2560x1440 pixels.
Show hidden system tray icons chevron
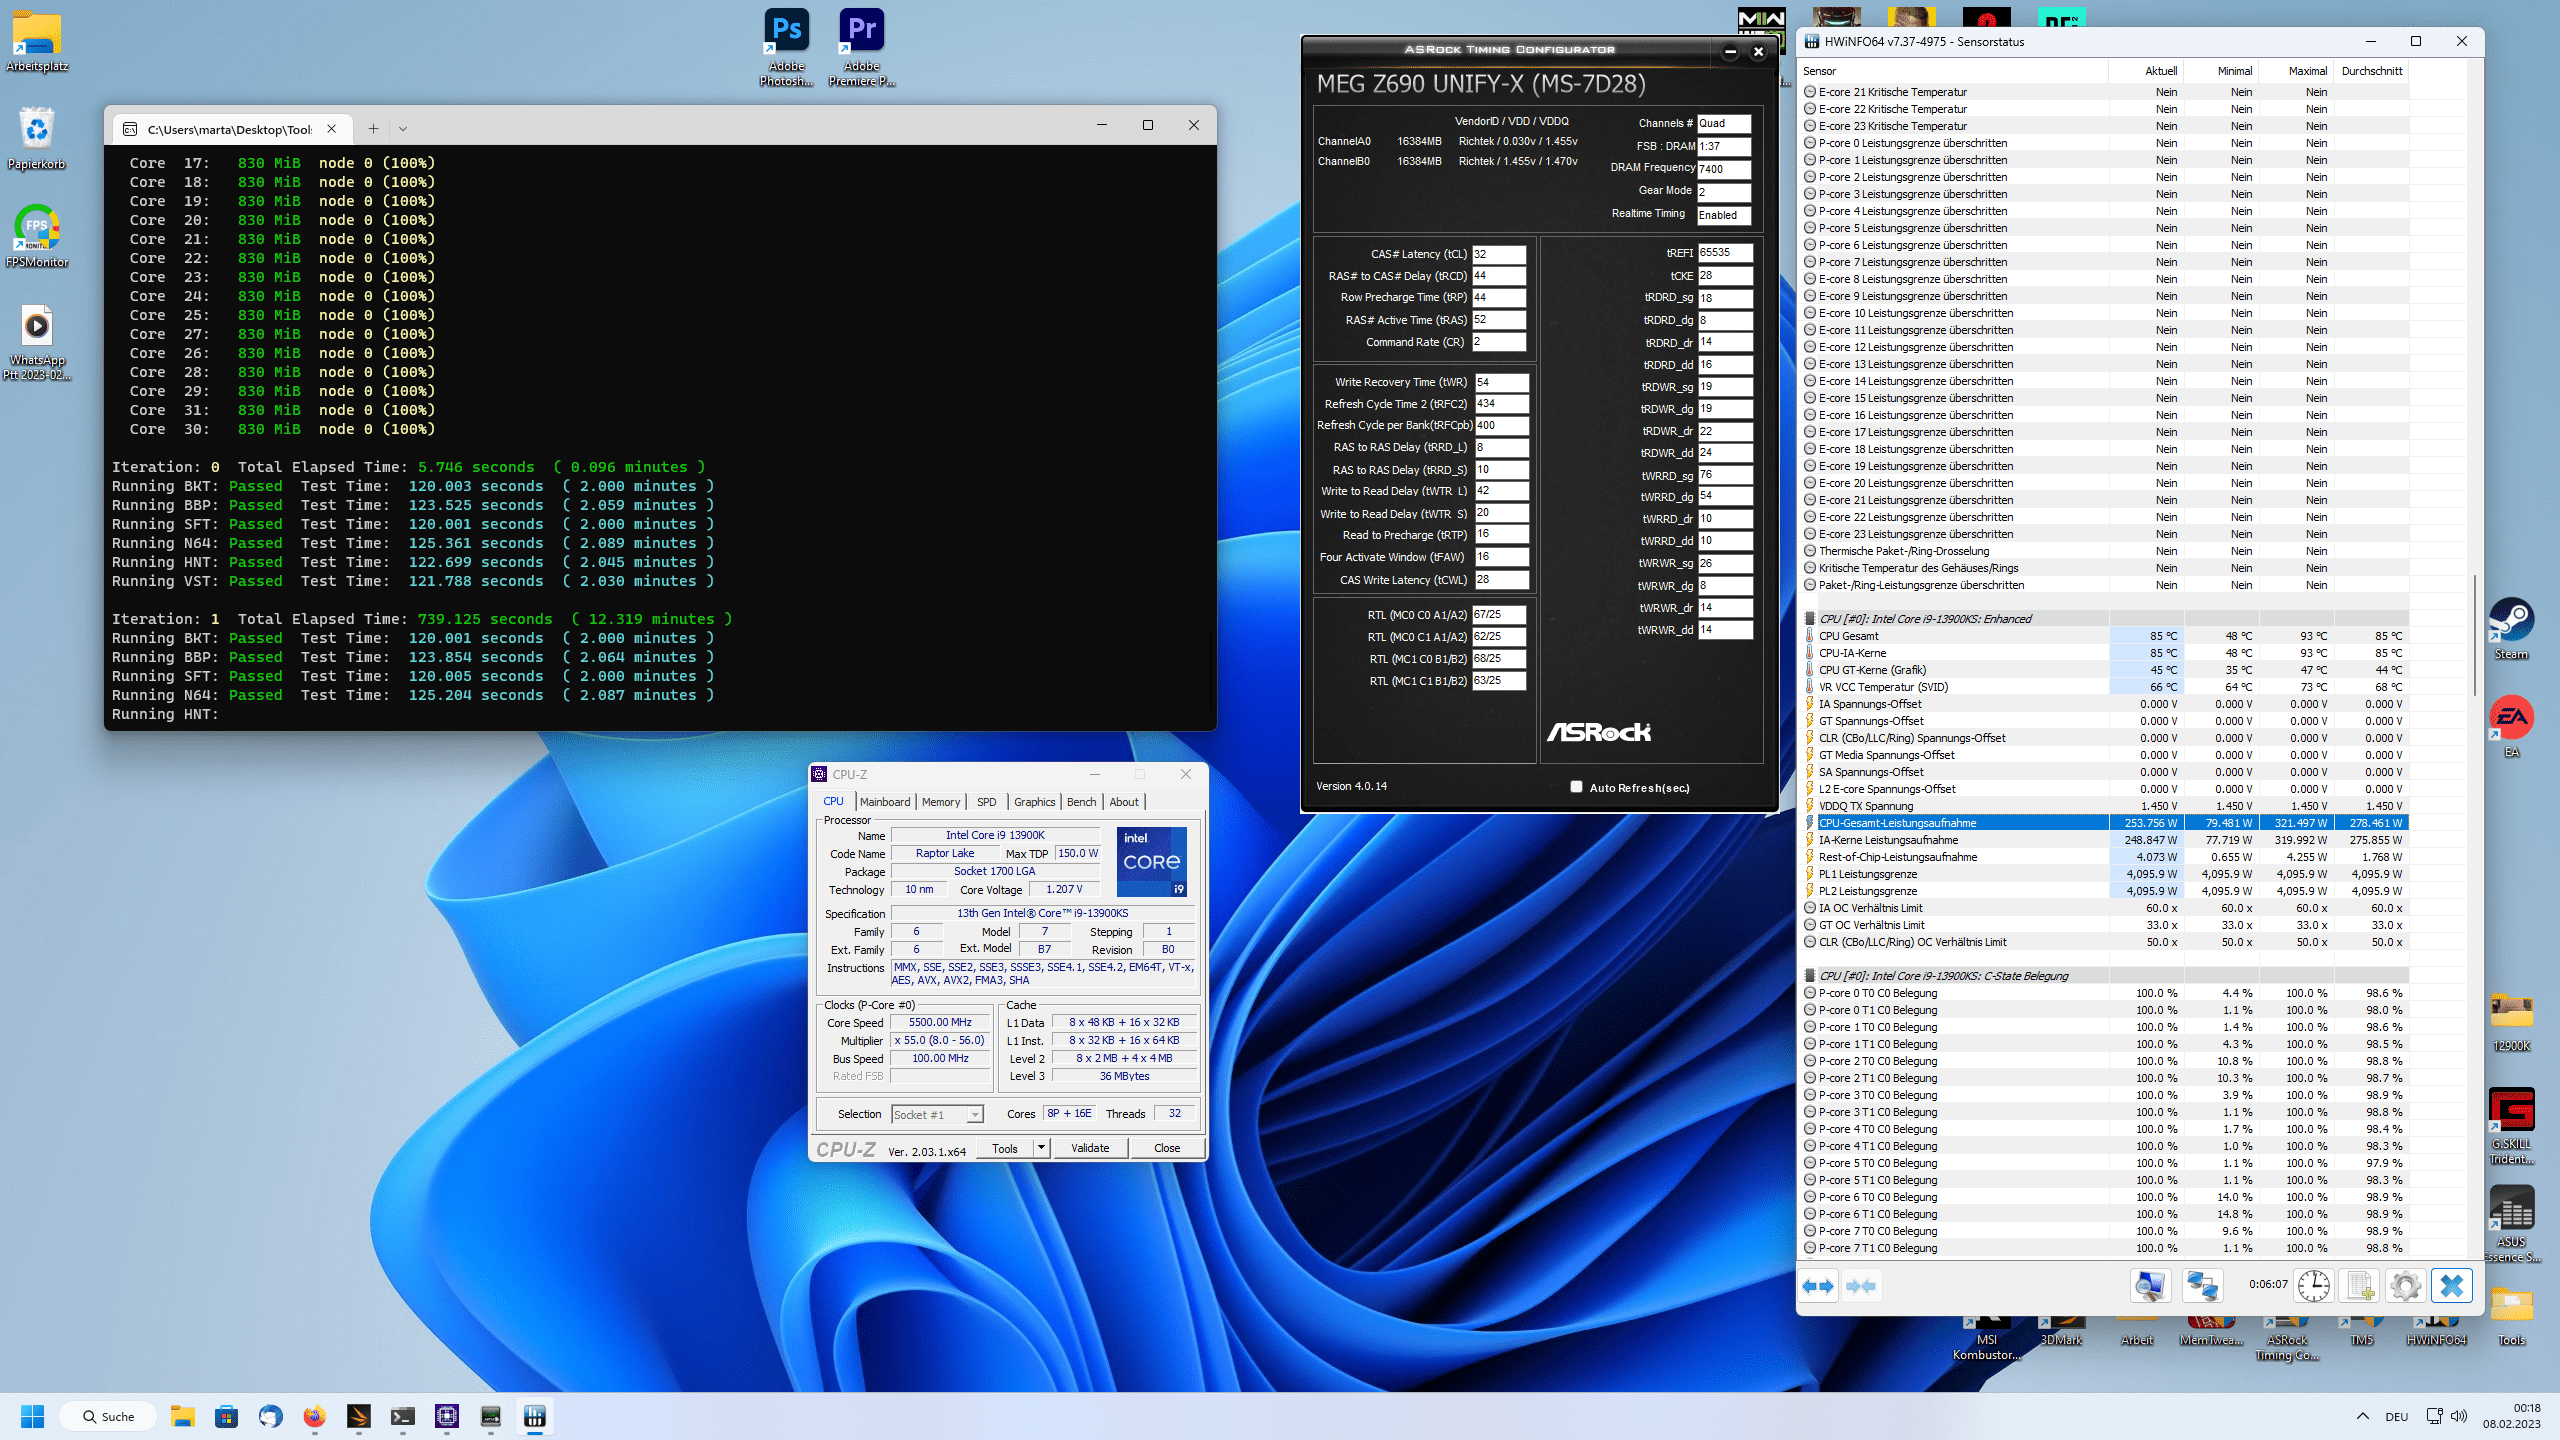point(2362,1416)
